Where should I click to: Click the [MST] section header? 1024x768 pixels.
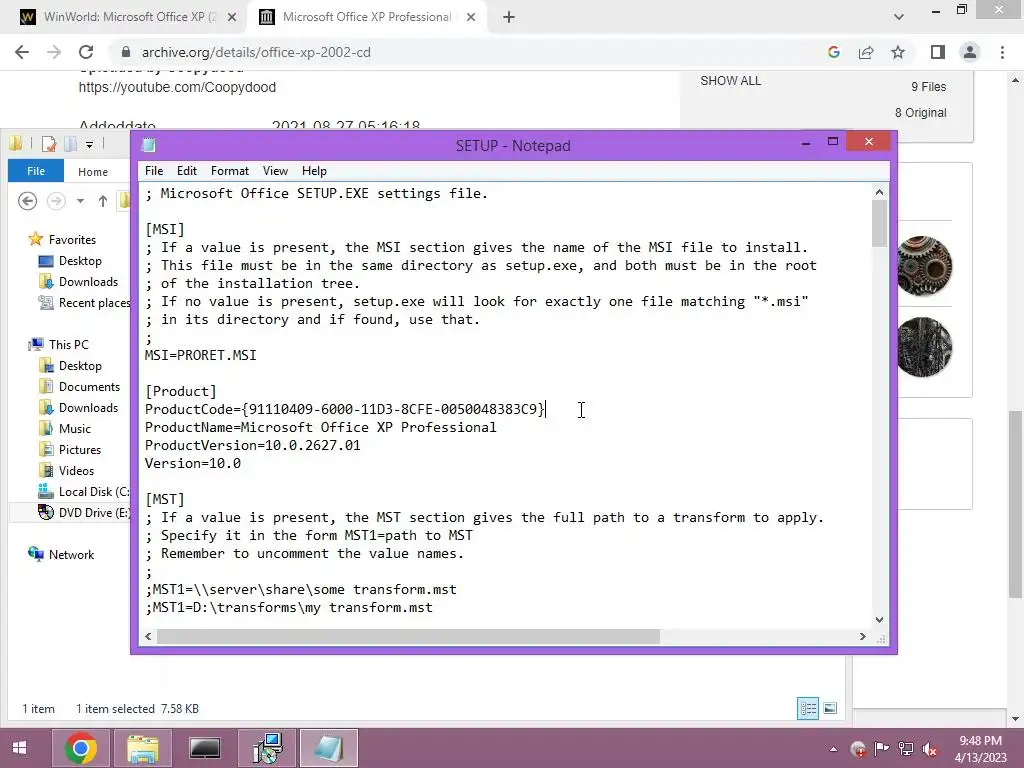click(165, 499)
